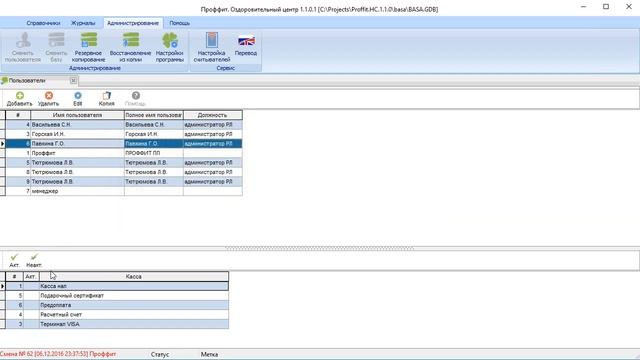Viewport: 640px width, 360px height.
Task: Select the Проффит user name cell
Action: tap(77, 153)
